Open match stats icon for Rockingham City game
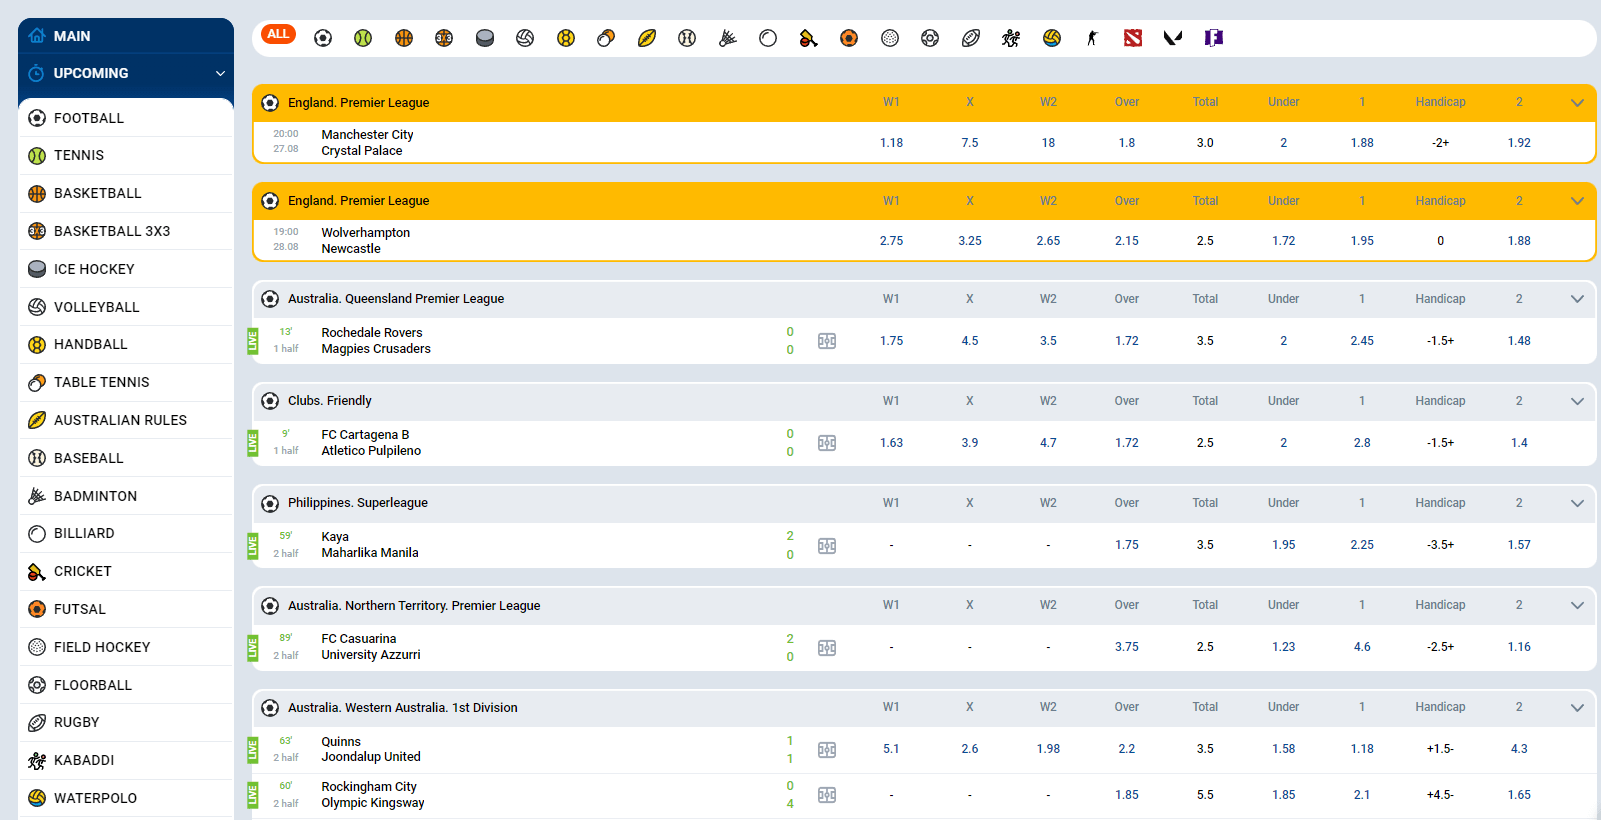Viewport: 1601px width, 820px height. (x=827, y=795)
